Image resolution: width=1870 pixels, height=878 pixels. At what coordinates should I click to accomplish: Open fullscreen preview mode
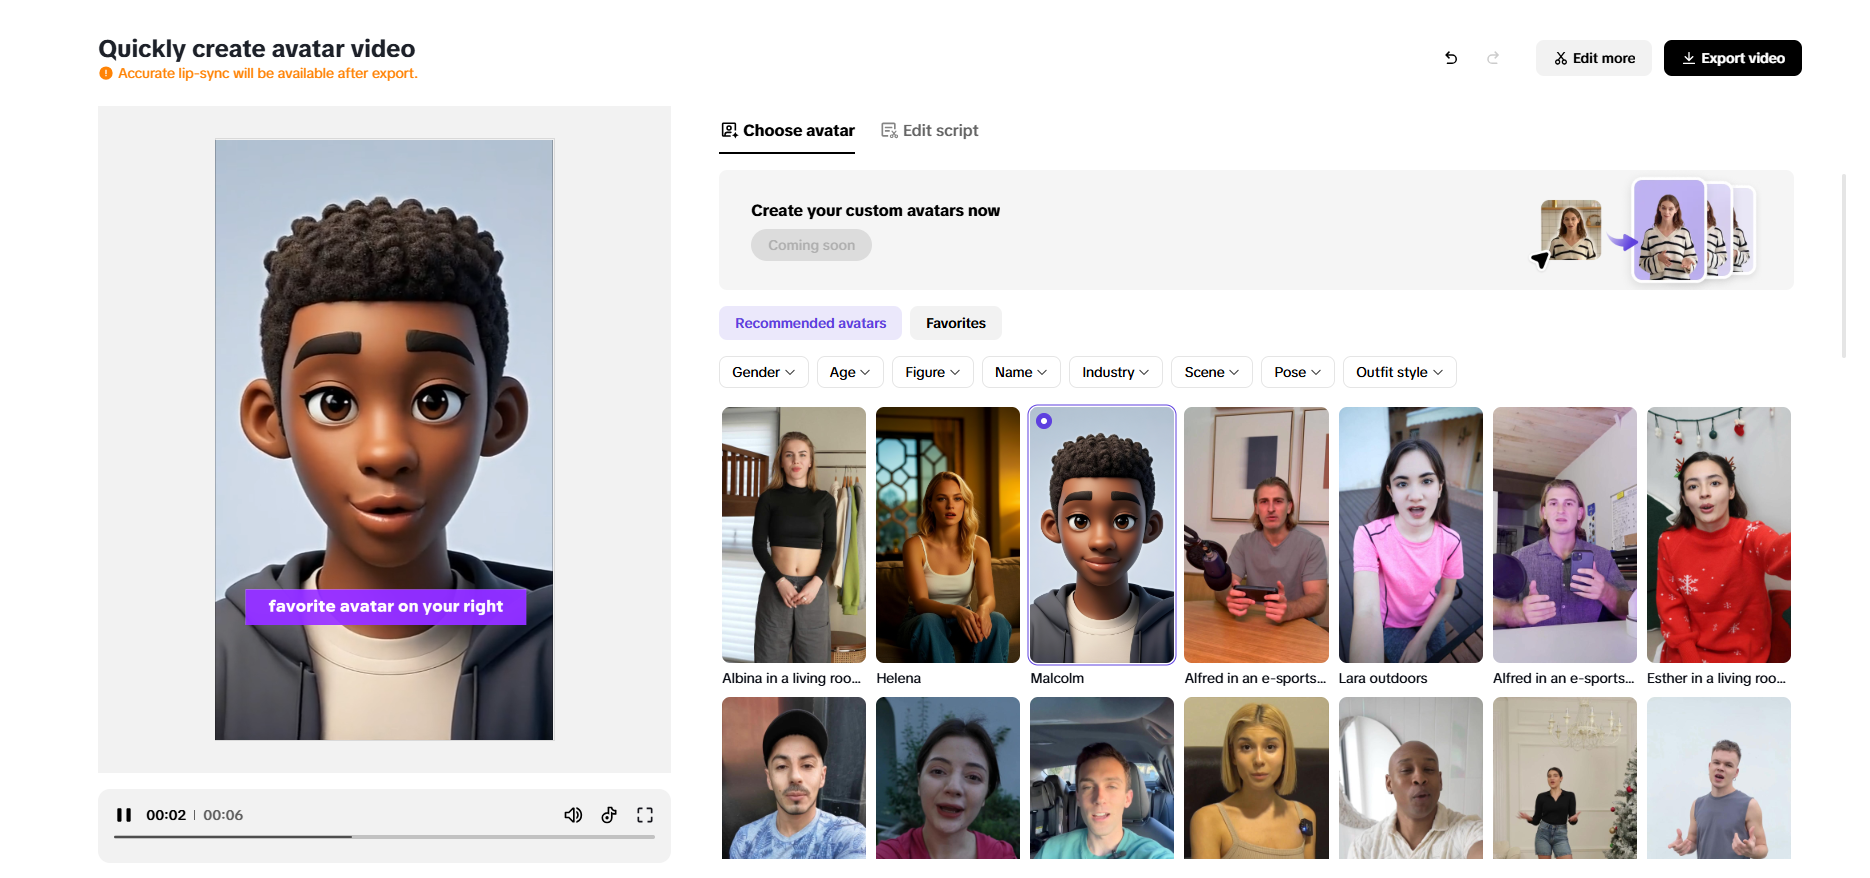pos(645,815)
